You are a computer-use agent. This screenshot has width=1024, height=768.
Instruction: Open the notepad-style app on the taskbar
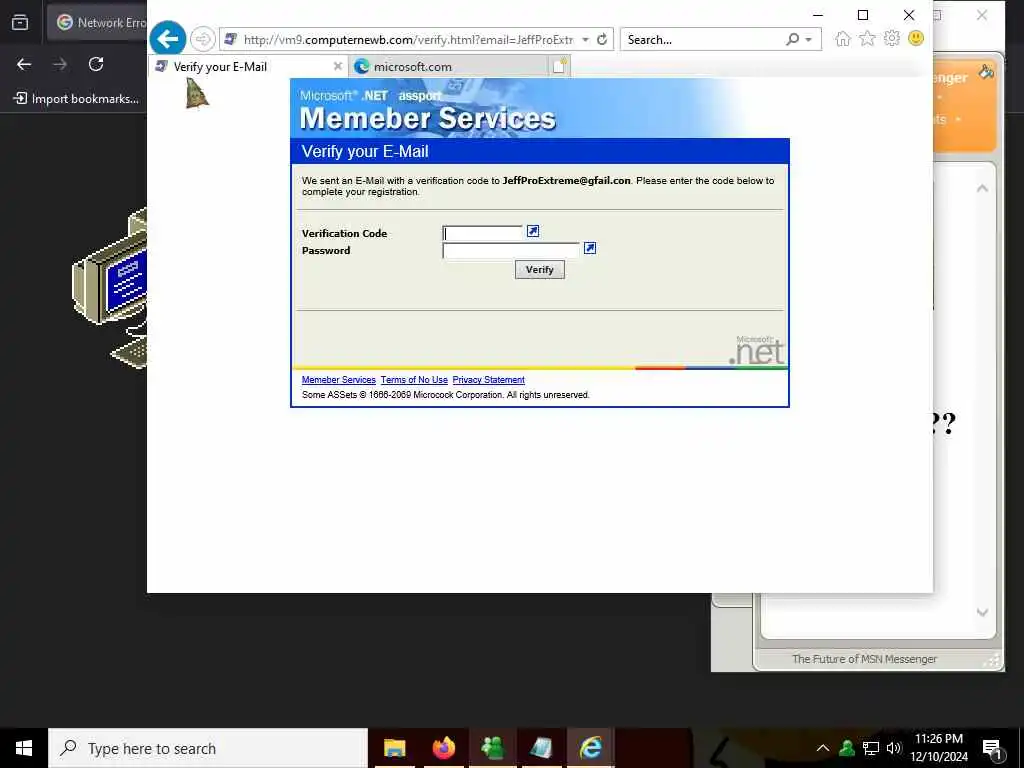(541, 748)
